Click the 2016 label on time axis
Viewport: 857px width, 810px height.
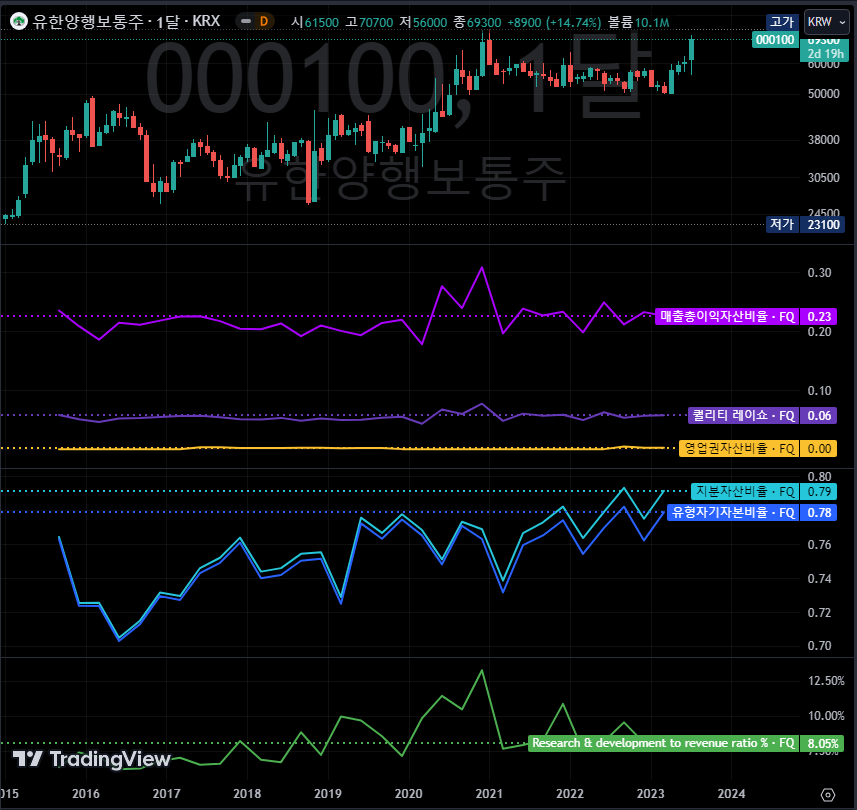86,794
